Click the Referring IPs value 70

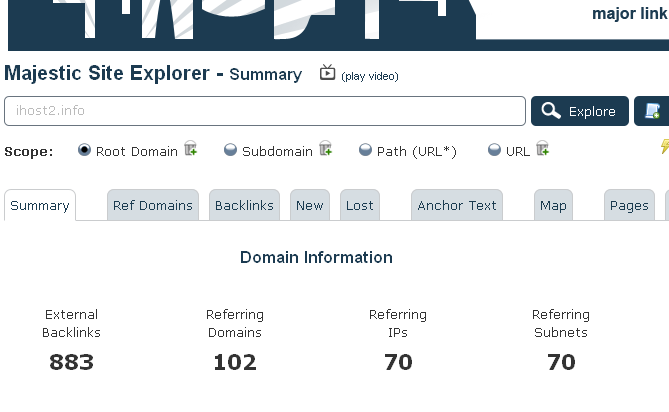398,362
